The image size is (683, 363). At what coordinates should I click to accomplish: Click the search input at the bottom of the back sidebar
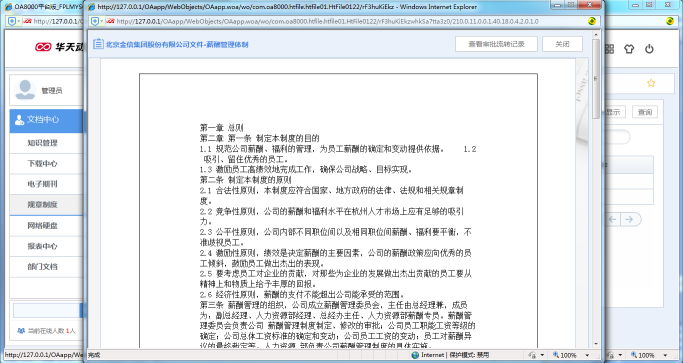(x=46, y=310)
